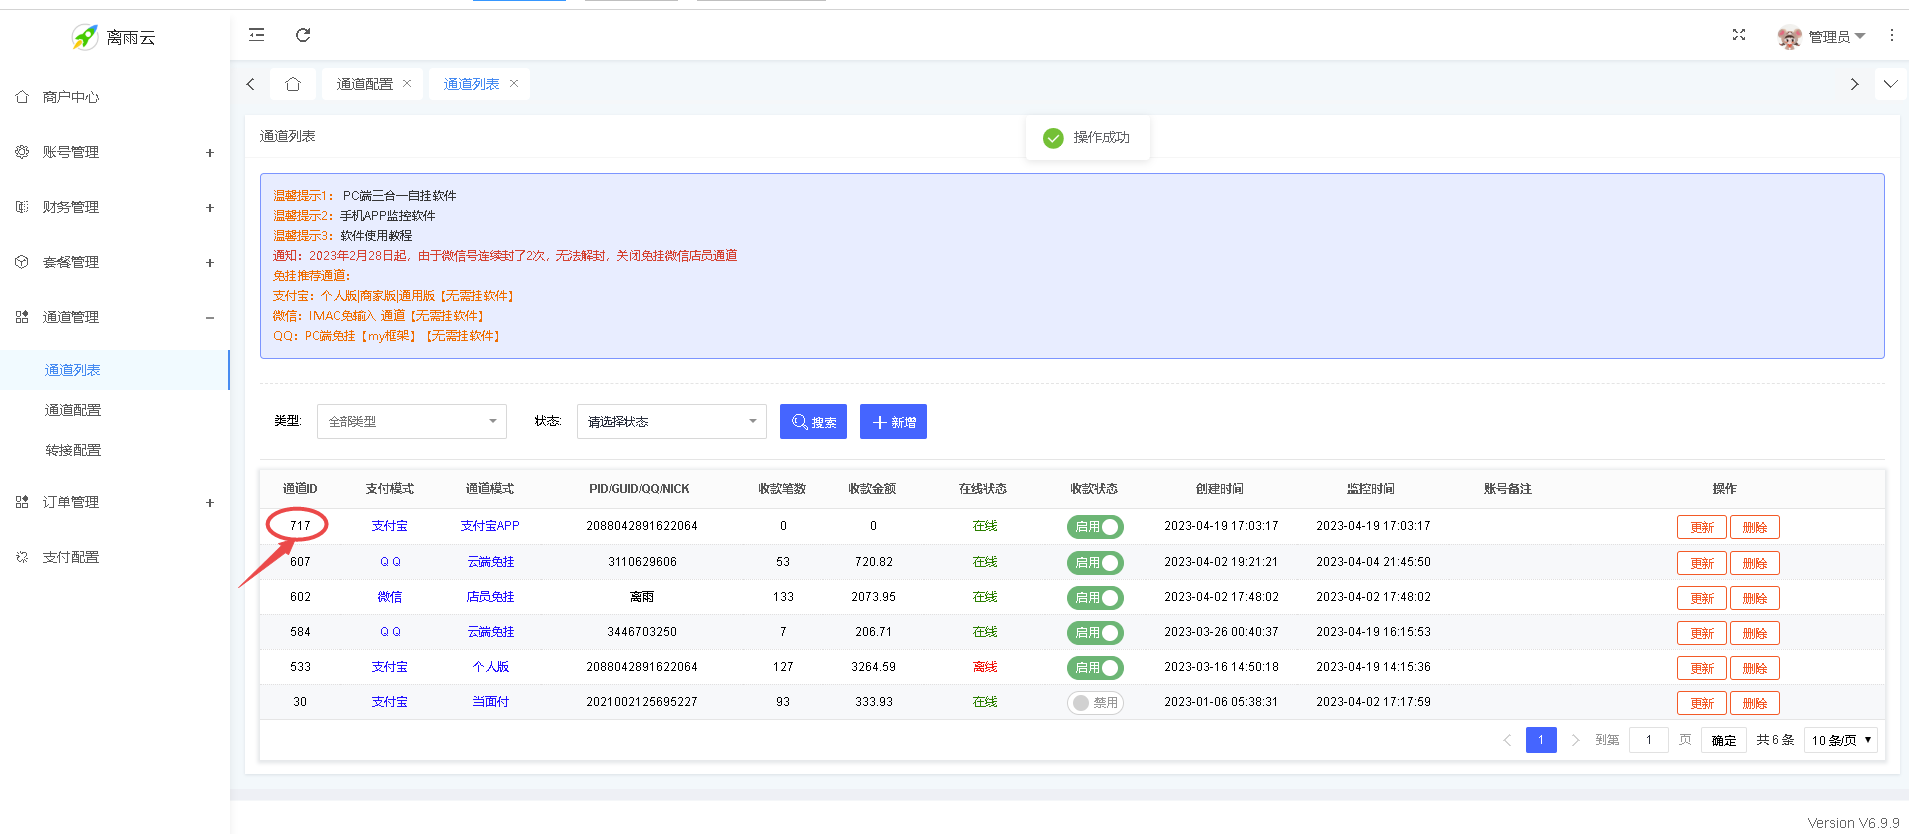Open 软件使用教程 link
The width and height of the screenshot is (1909, 834).
click(376, 236)
